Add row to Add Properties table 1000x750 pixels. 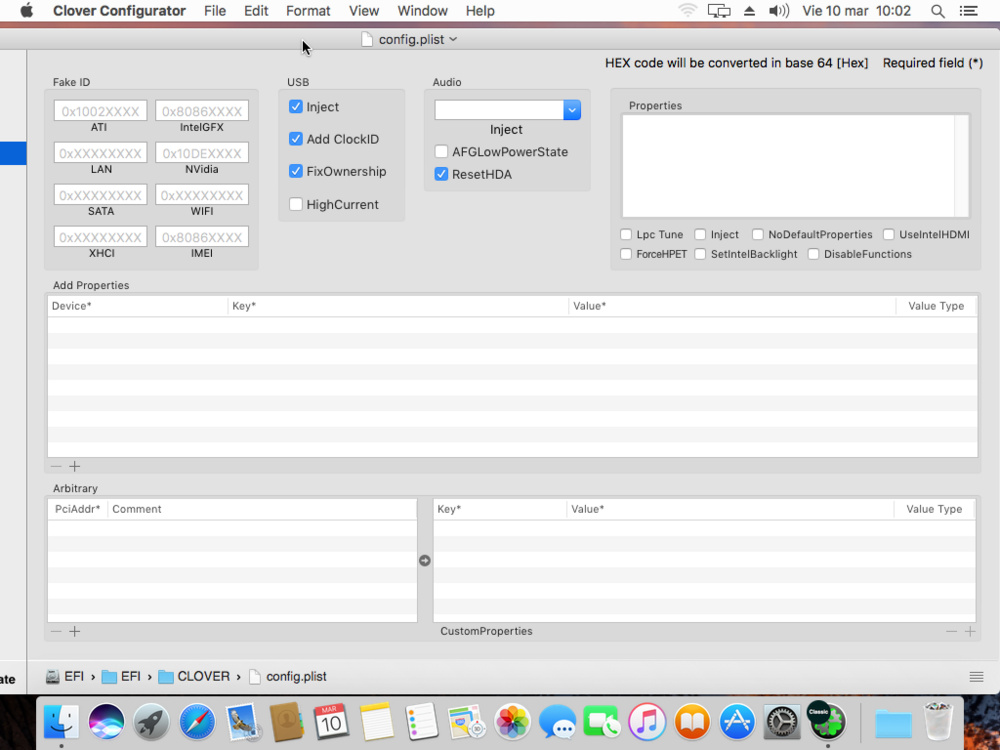click(x=75, y=466)
